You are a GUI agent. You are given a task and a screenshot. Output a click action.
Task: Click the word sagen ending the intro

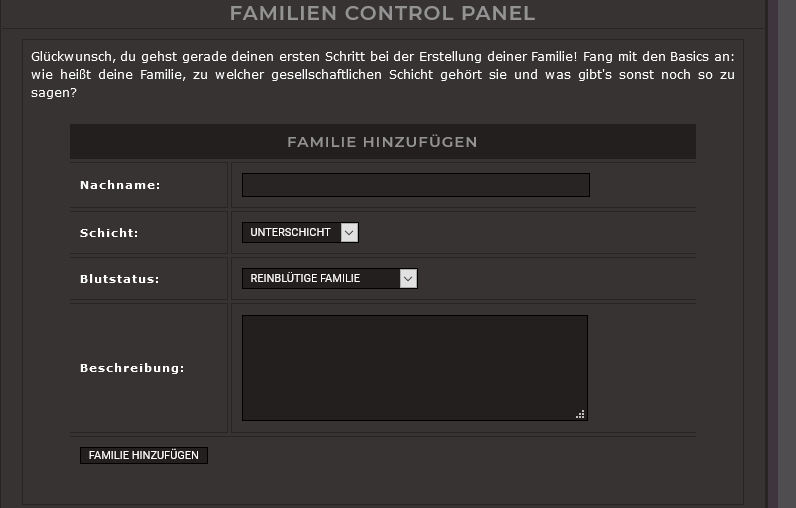tap(49, 93)
